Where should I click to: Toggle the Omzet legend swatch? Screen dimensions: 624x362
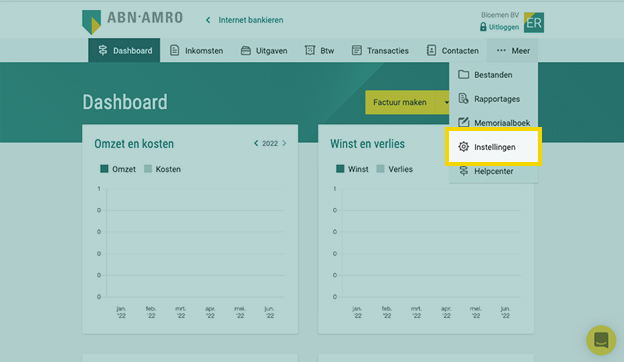tap(104, 169)
